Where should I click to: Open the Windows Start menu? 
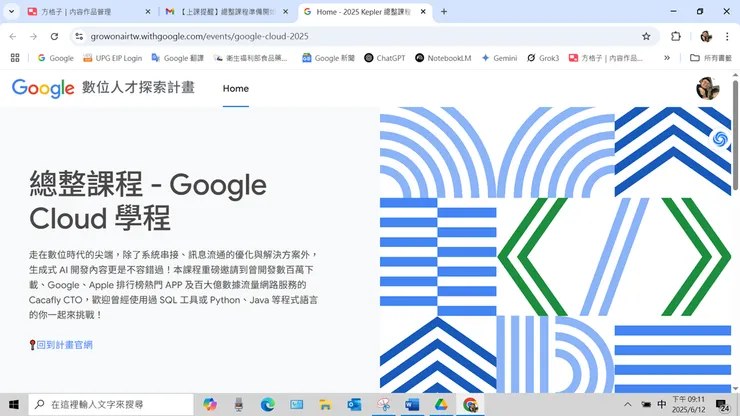[x=14, y=405]
